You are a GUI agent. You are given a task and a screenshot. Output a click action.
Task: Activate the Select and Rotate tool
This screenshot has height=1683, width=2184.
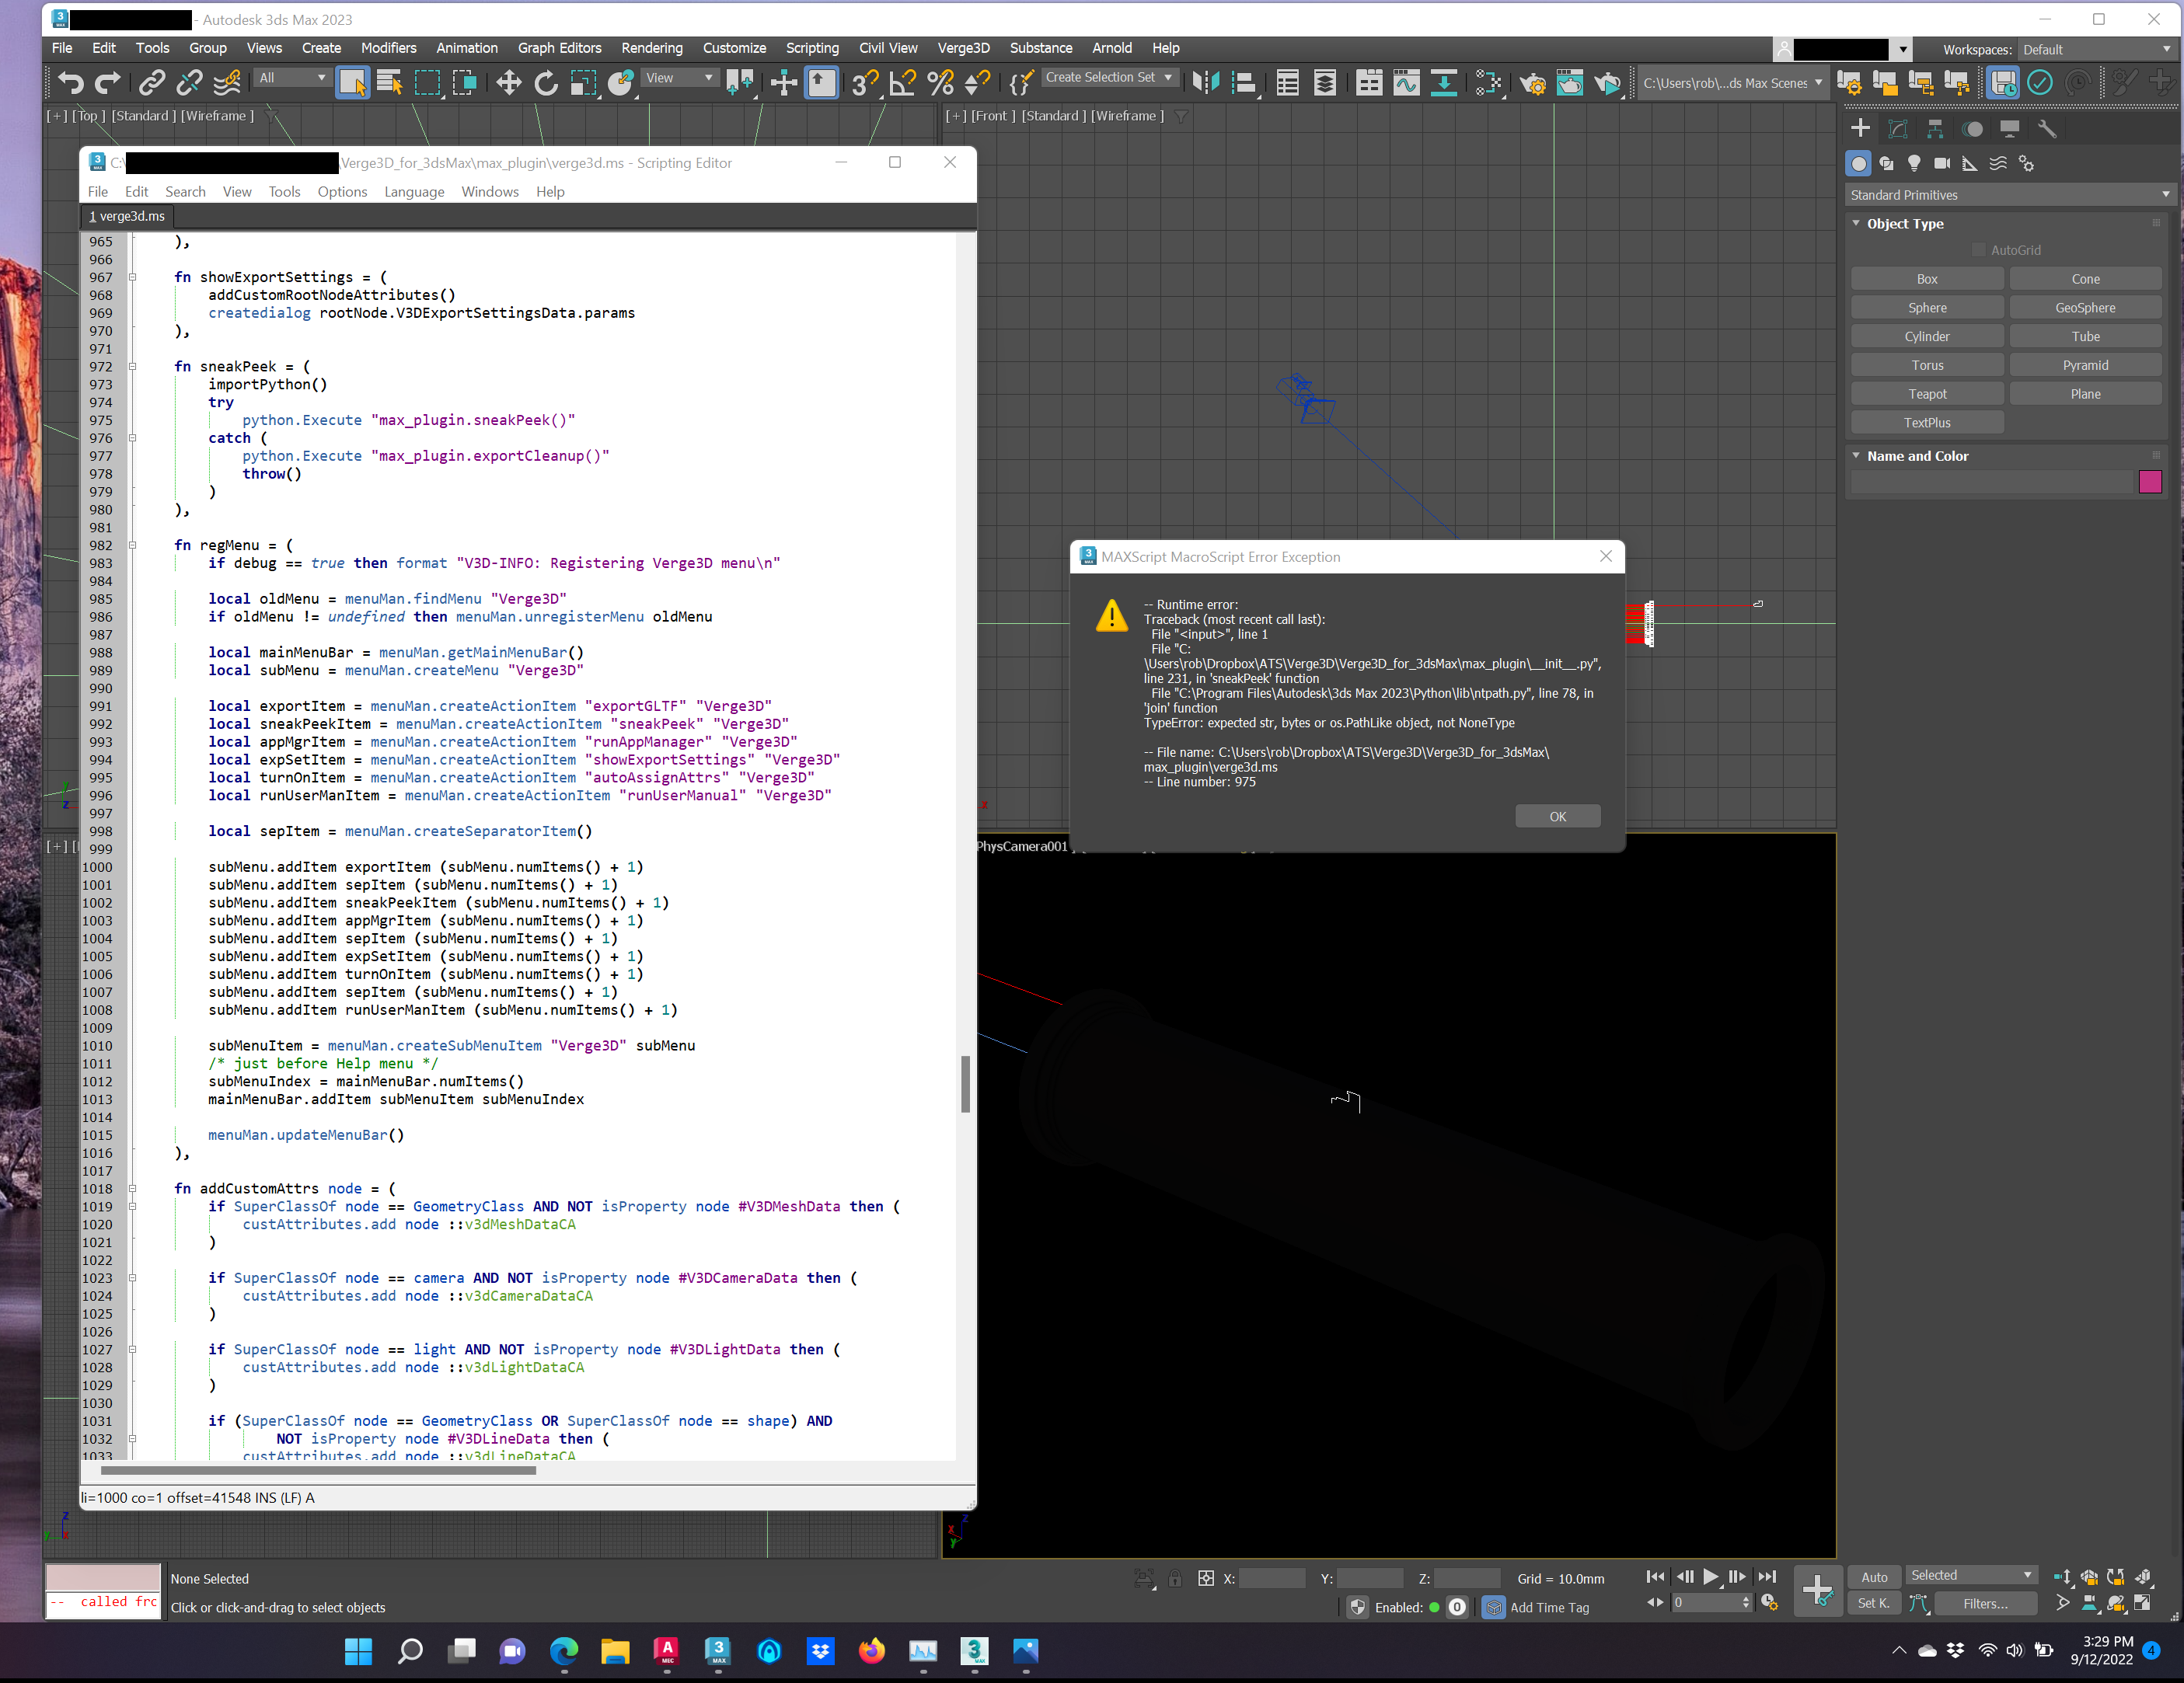(x=546, y=83)
